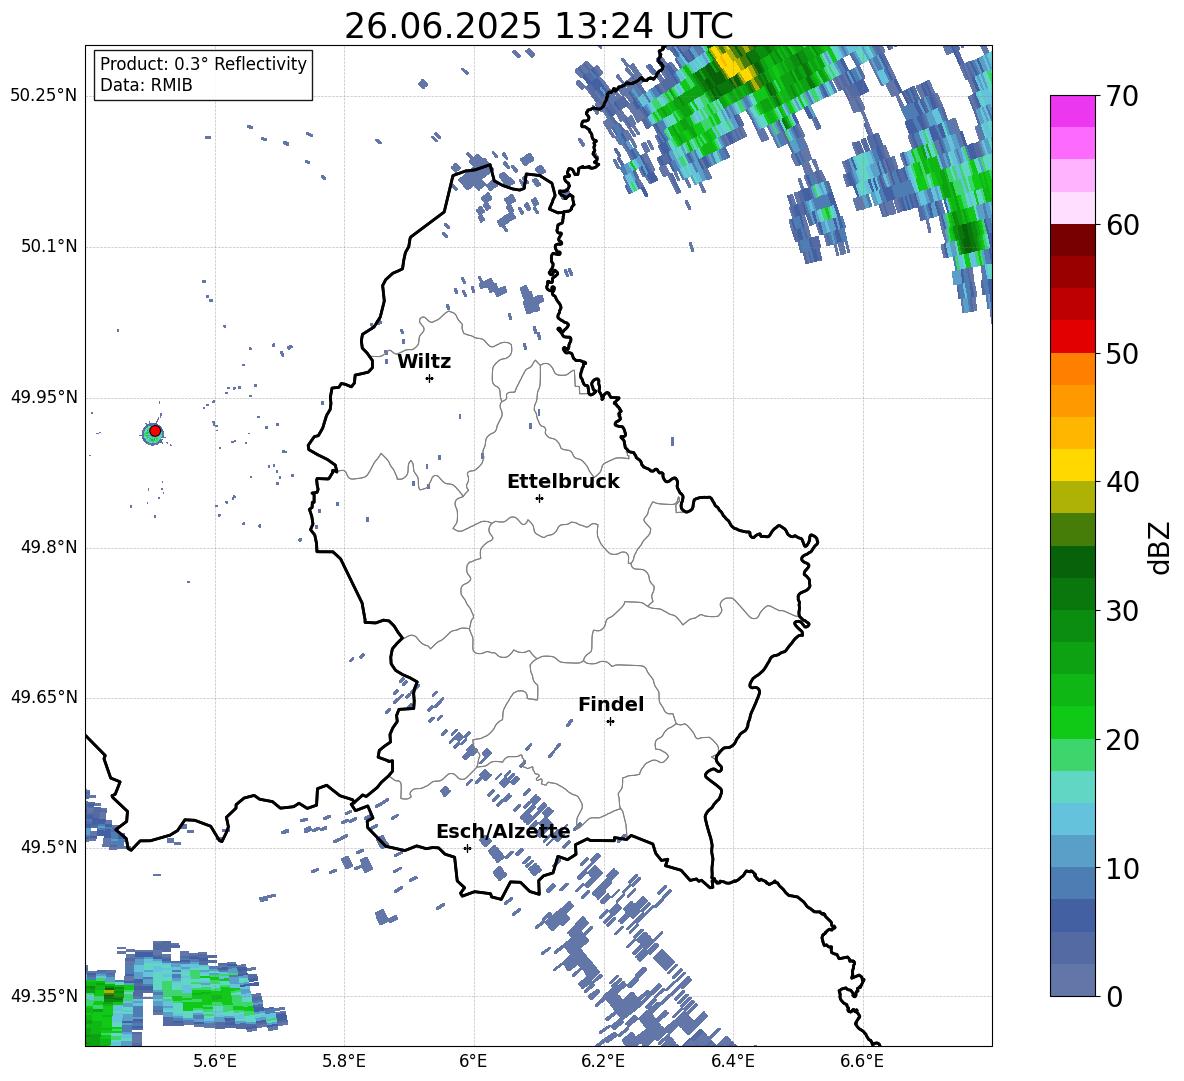Click the 6.2°E longitude label
Image resolution: width=1184 pixels, height=1081 pixels.
click(x=603, y=1062)
